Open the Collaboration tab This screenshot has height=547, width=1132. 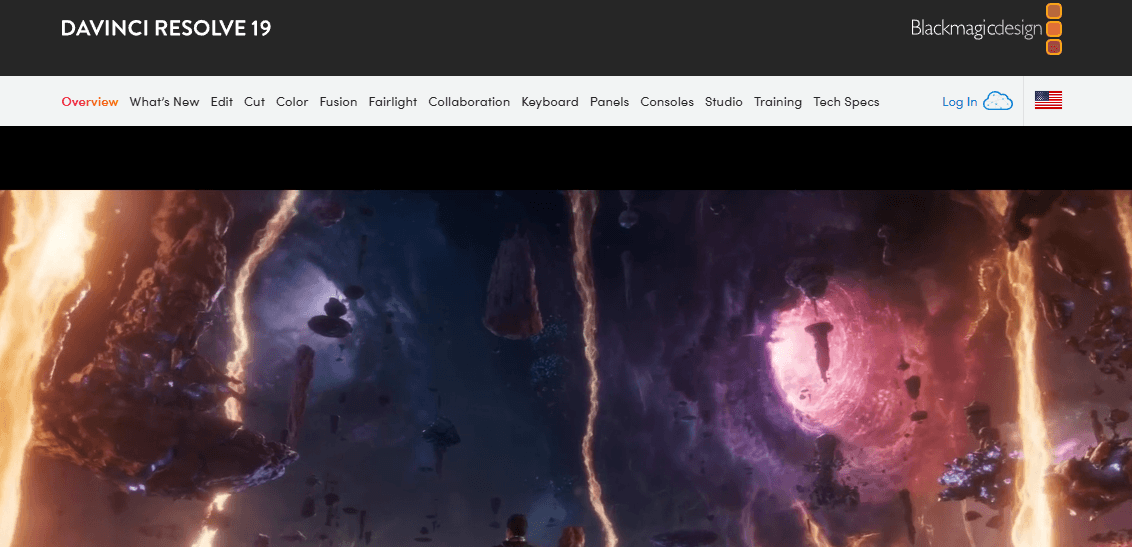pos(469,102)
